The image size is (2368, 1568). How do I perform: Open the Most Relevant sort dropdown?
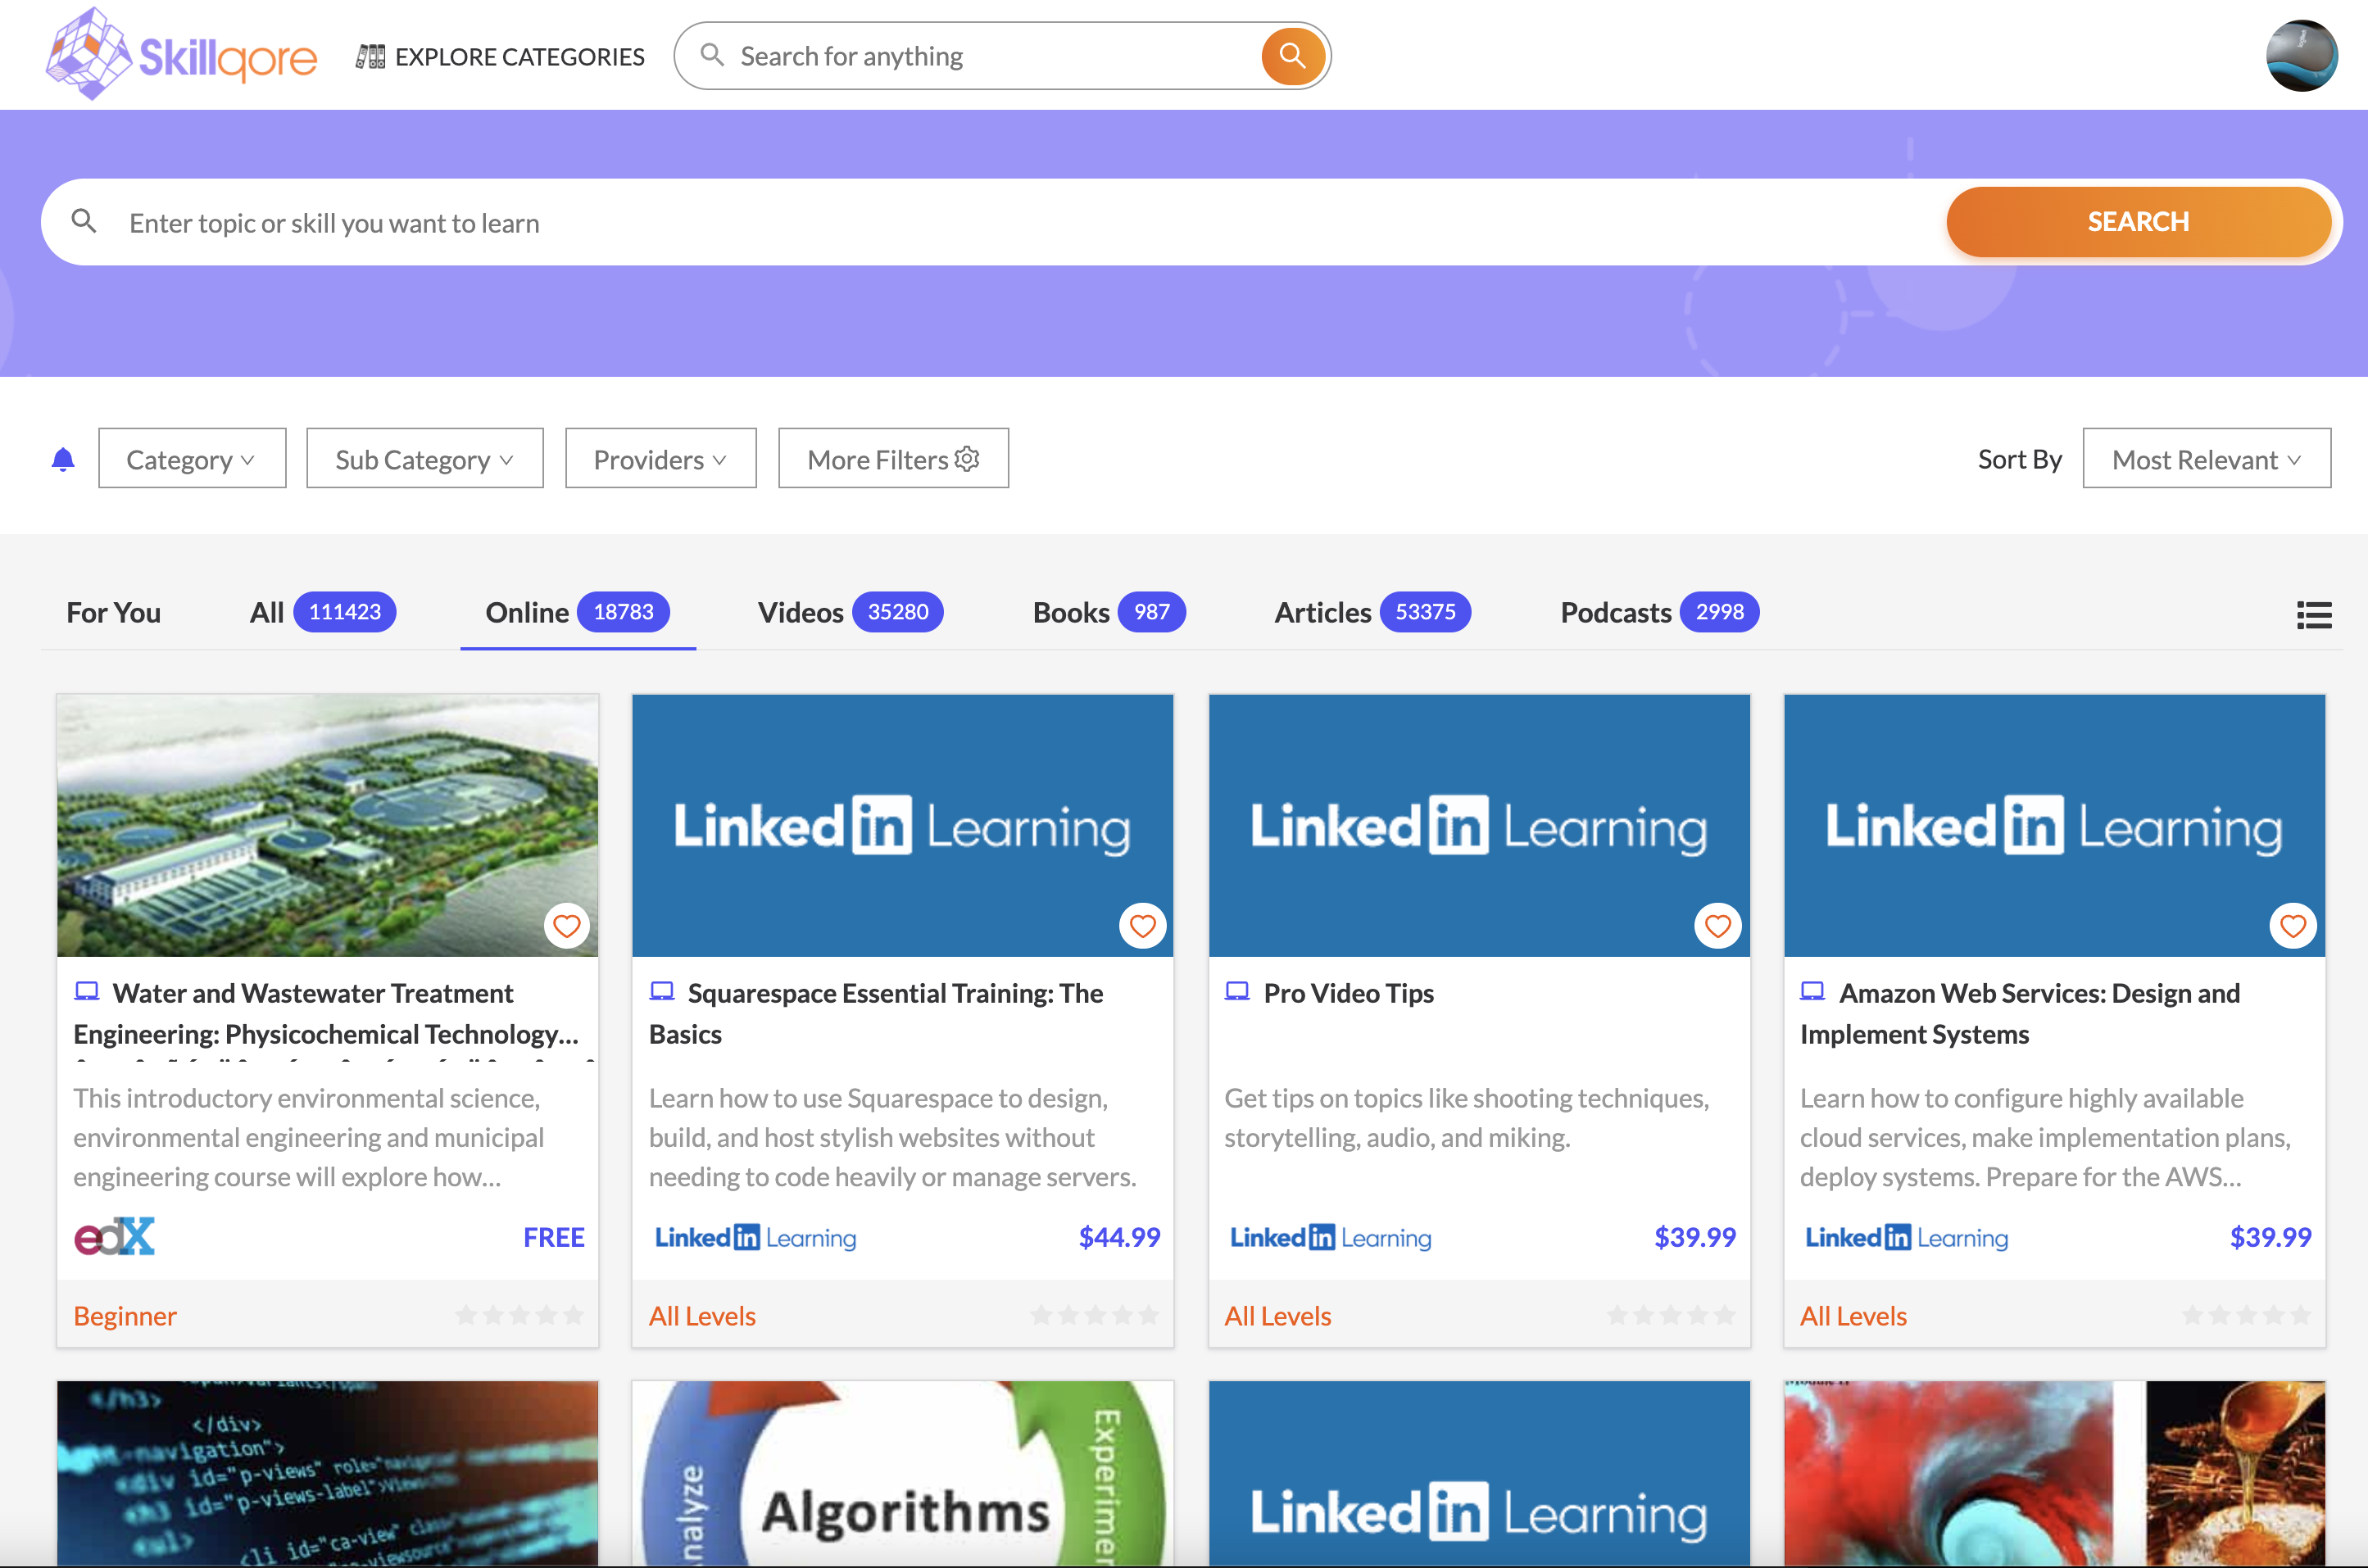[2207, 458]
